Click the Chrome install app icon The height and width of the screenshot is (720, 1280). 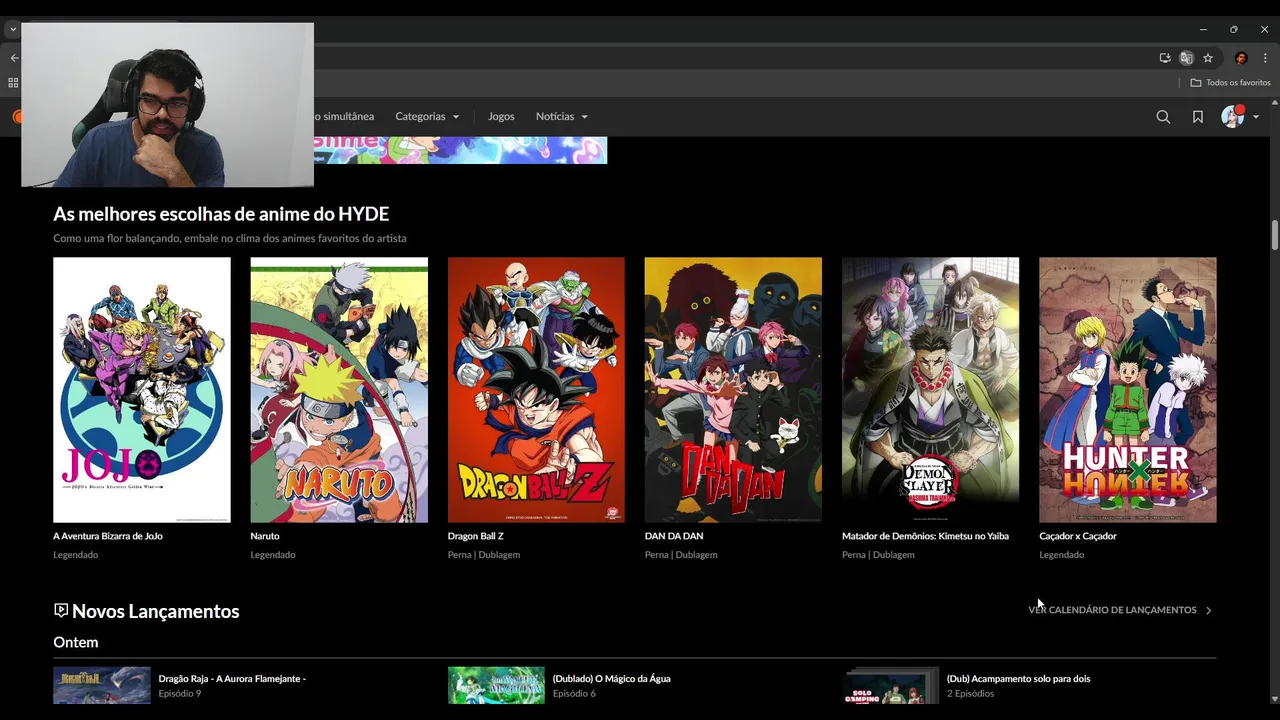(x=1165, y=58)
